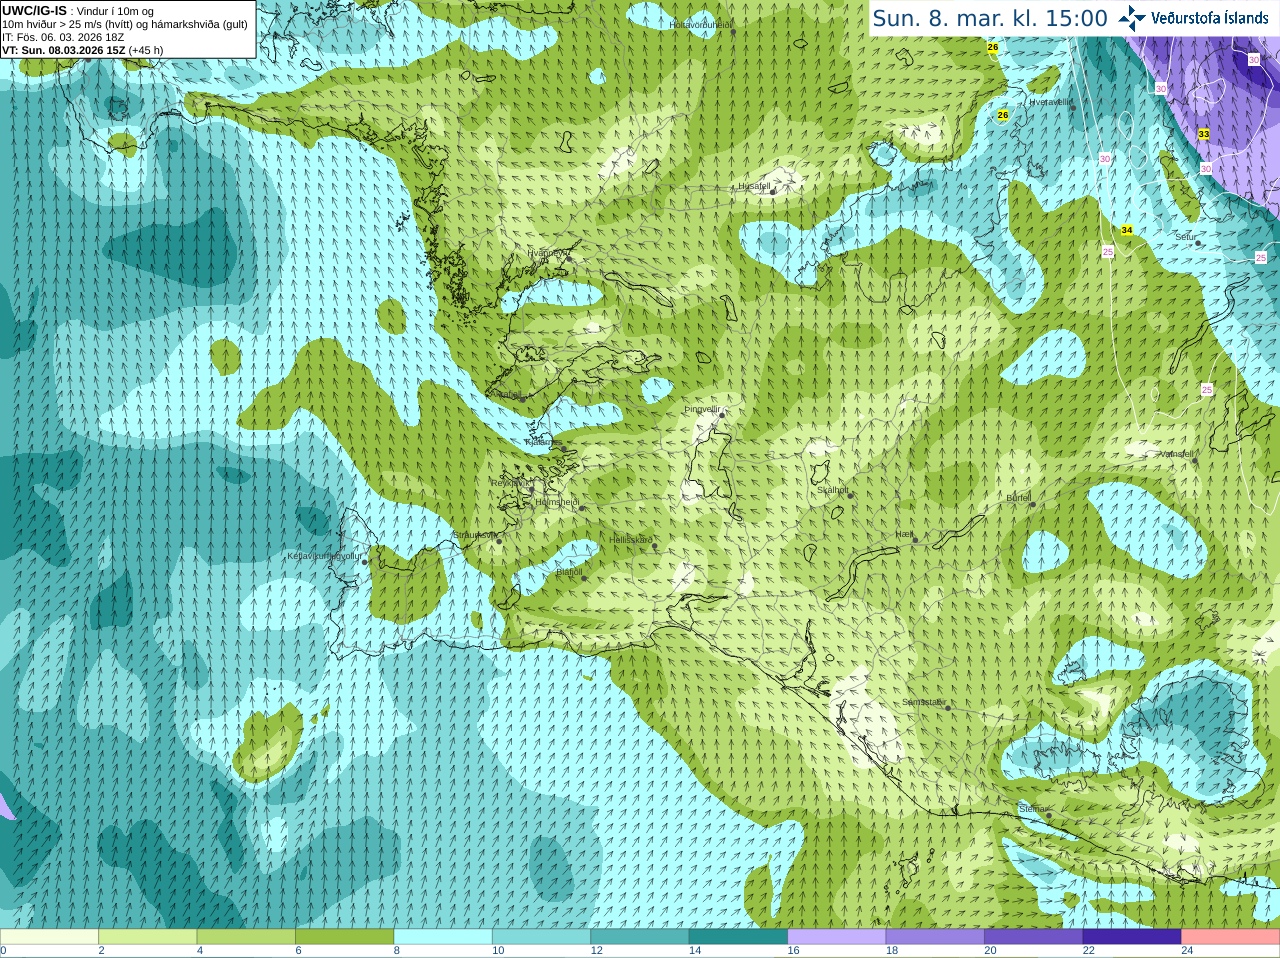
Task: Click the date header 'Sun. 8. mar. kl. 15:00'
Action: [x=990, y=18]
